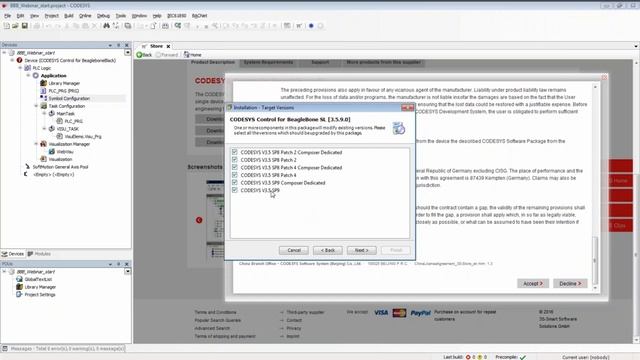Click the Task Configuration icon

pyautogui.click(x=43, y=106)
